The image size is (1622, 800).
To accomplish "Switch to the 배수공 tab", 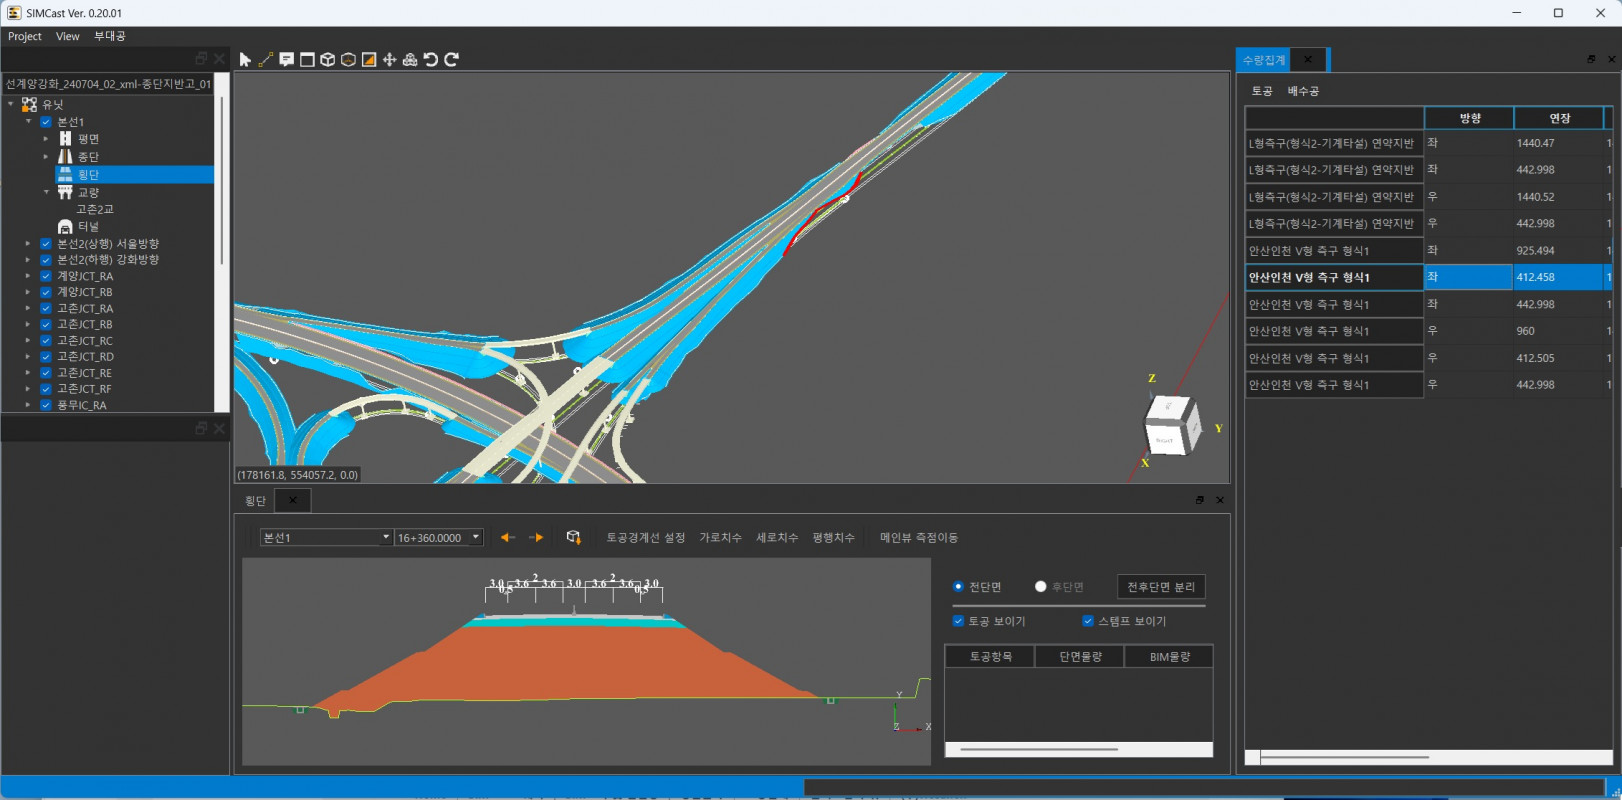I will (x=1303, y=91).
